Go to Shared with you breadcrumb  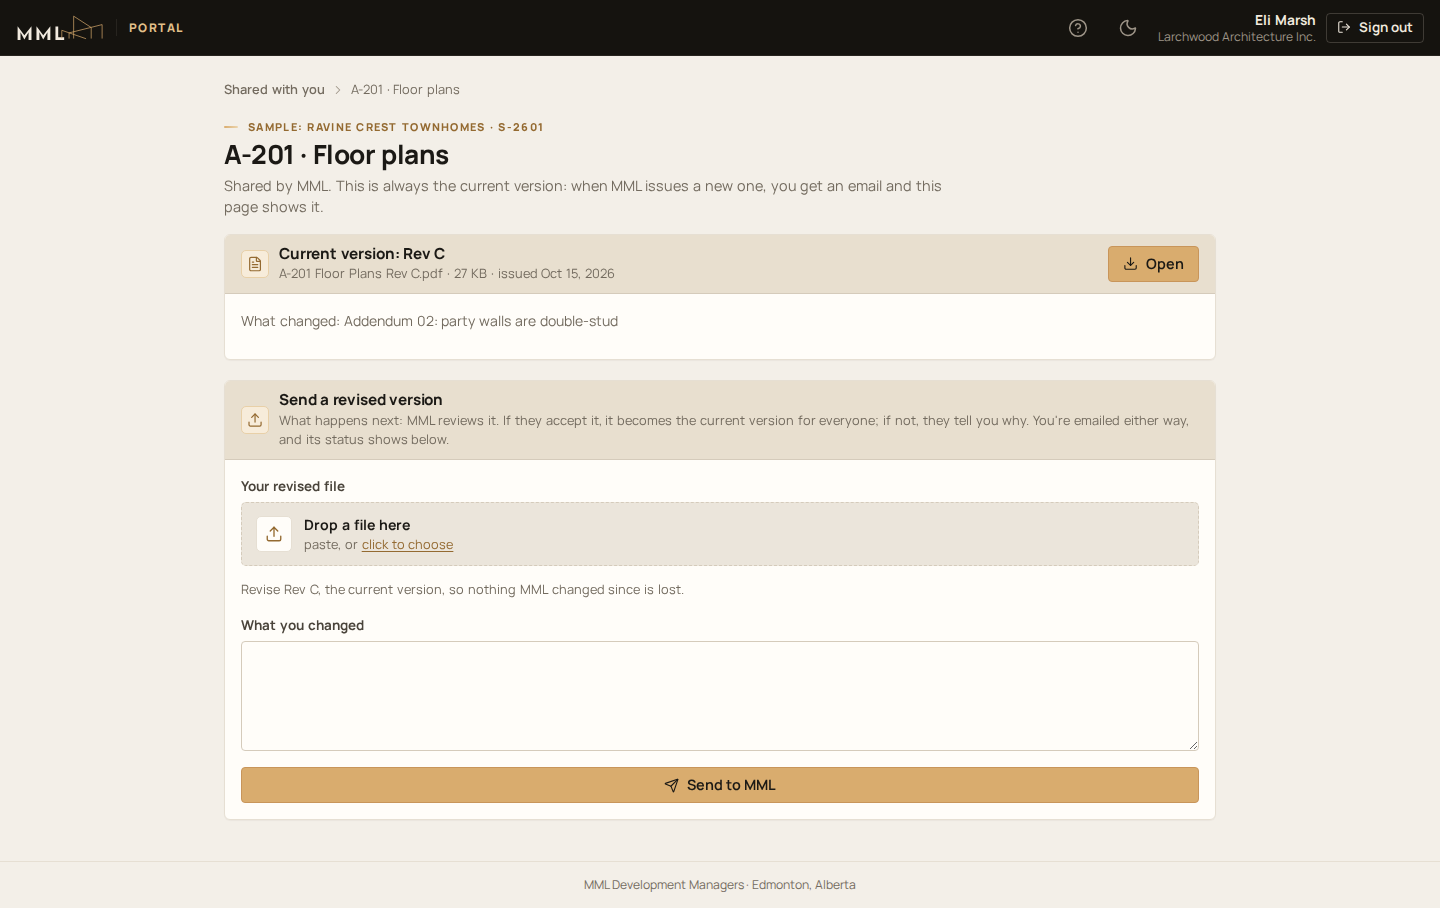274,90
